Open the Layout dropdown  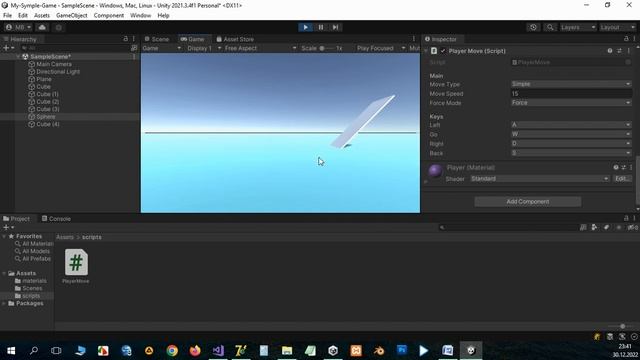[617, 27]
